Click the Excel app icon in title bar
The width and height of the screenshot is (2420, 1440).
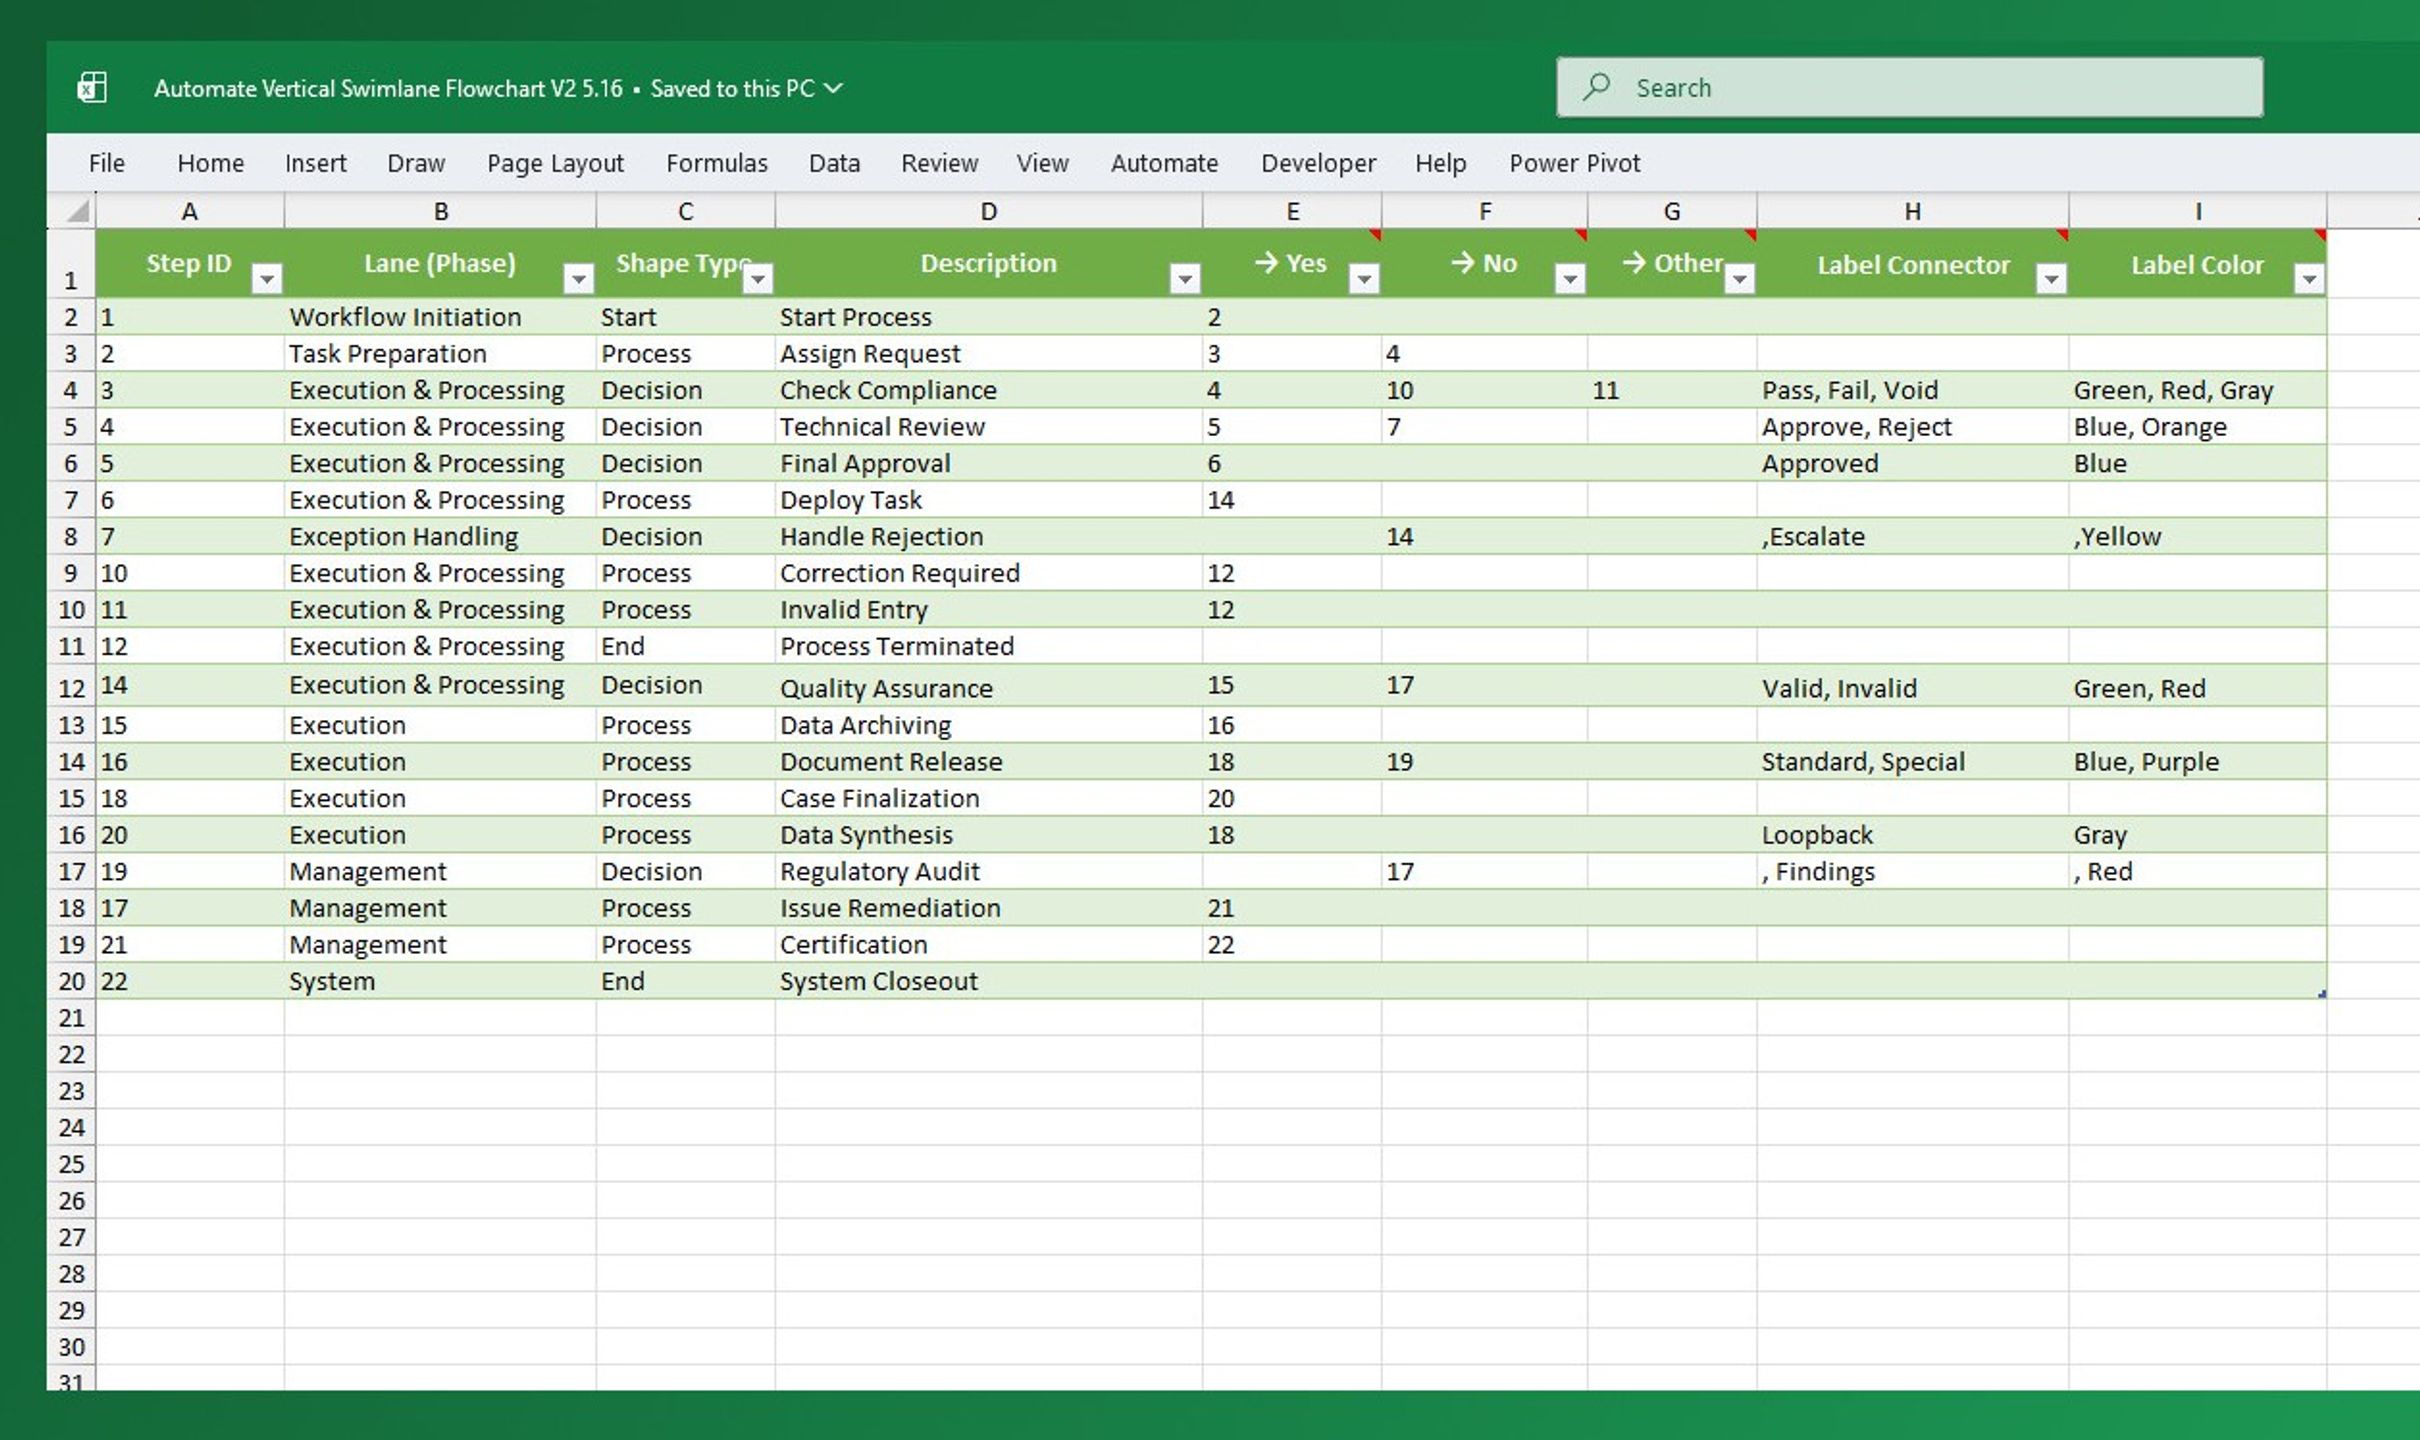[x=92, y=88]
